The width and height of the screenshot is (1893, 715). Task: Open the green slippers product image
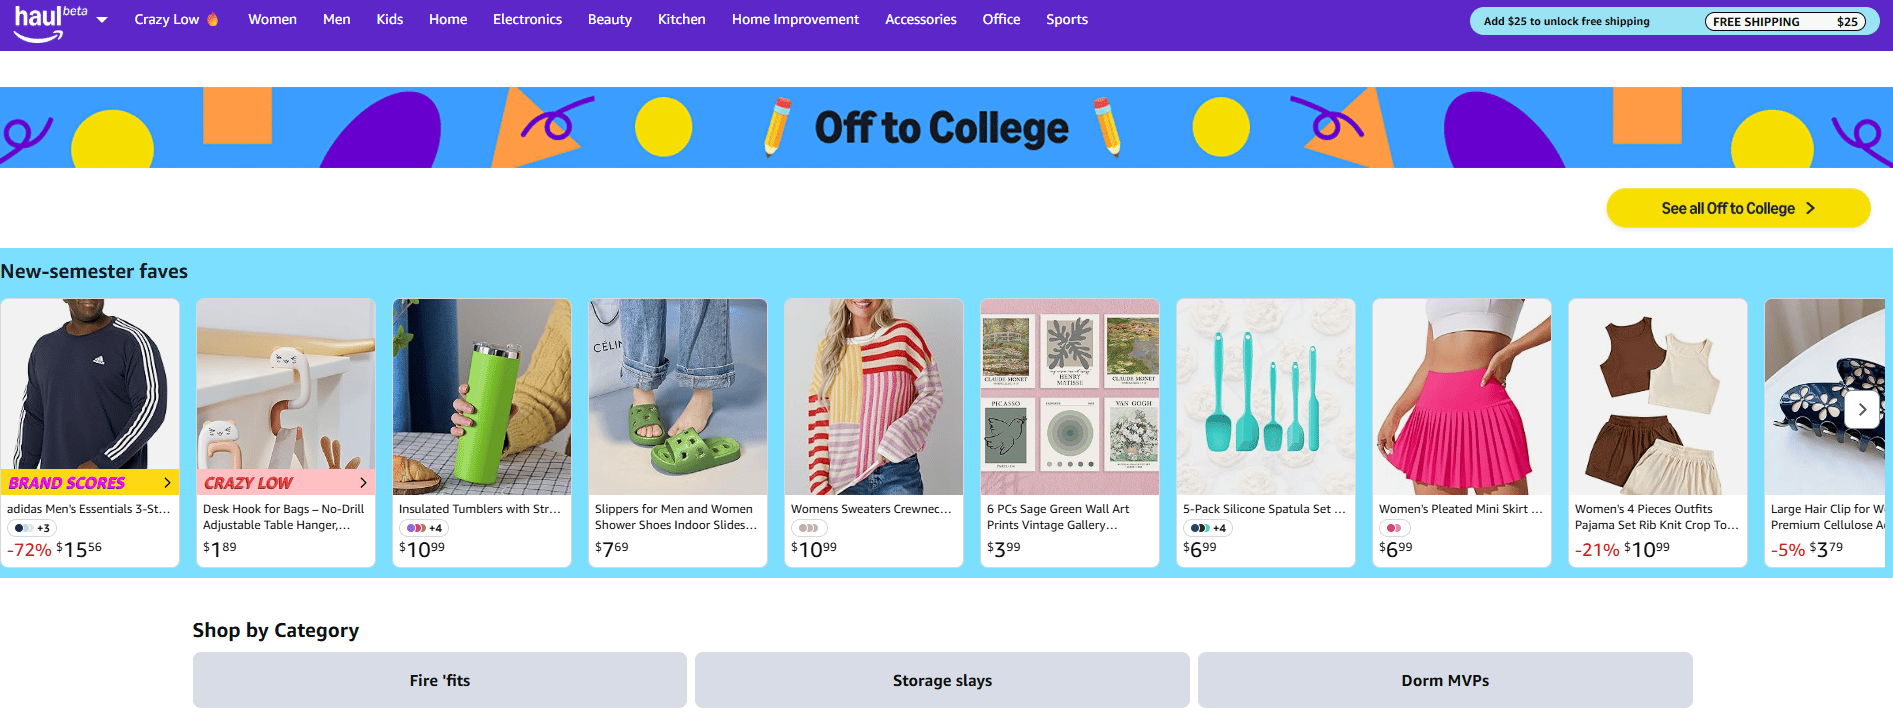pyautogui.click(x=678, y=397)
